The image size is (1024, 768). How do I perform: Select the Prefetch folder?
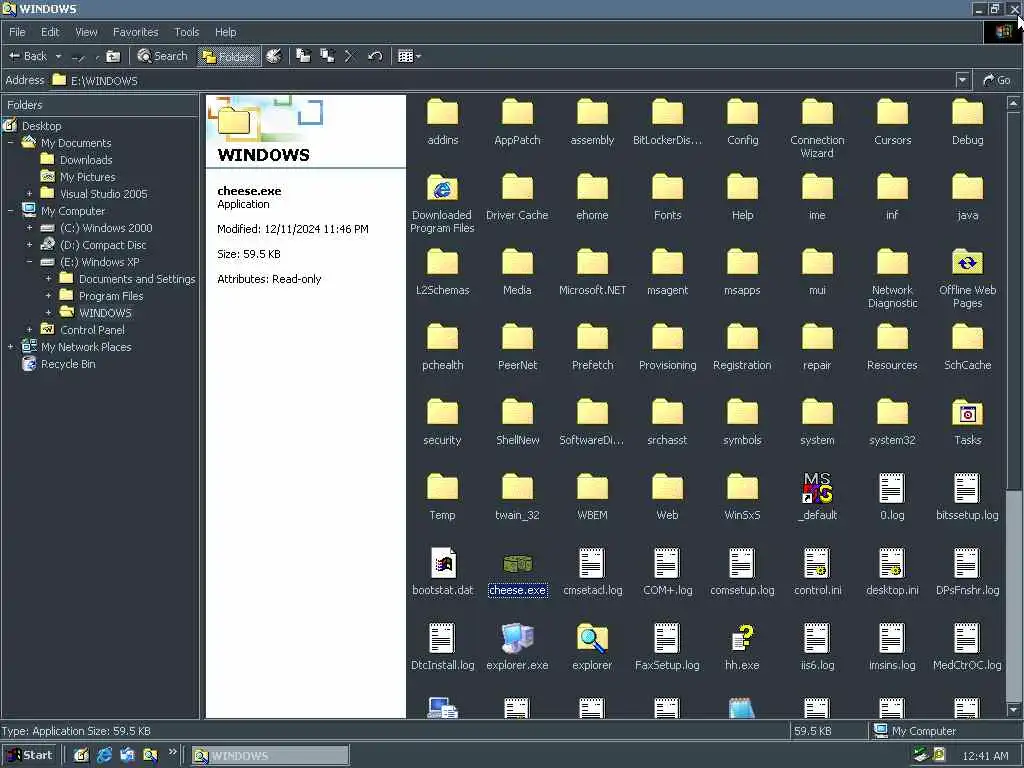coord(592,346)
